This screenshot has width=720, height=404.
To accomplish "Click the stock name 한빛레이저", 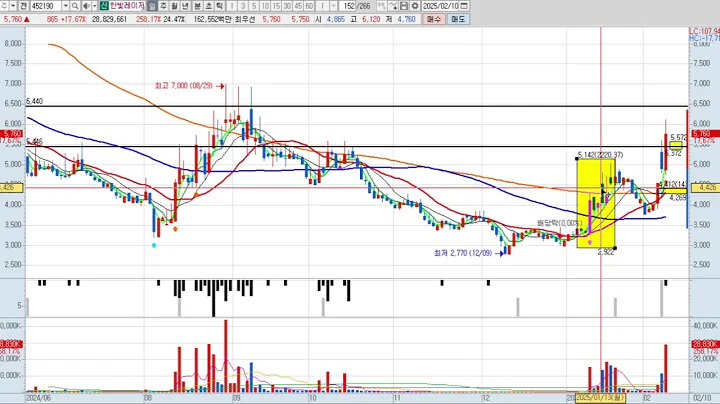I will coord(127,6).
